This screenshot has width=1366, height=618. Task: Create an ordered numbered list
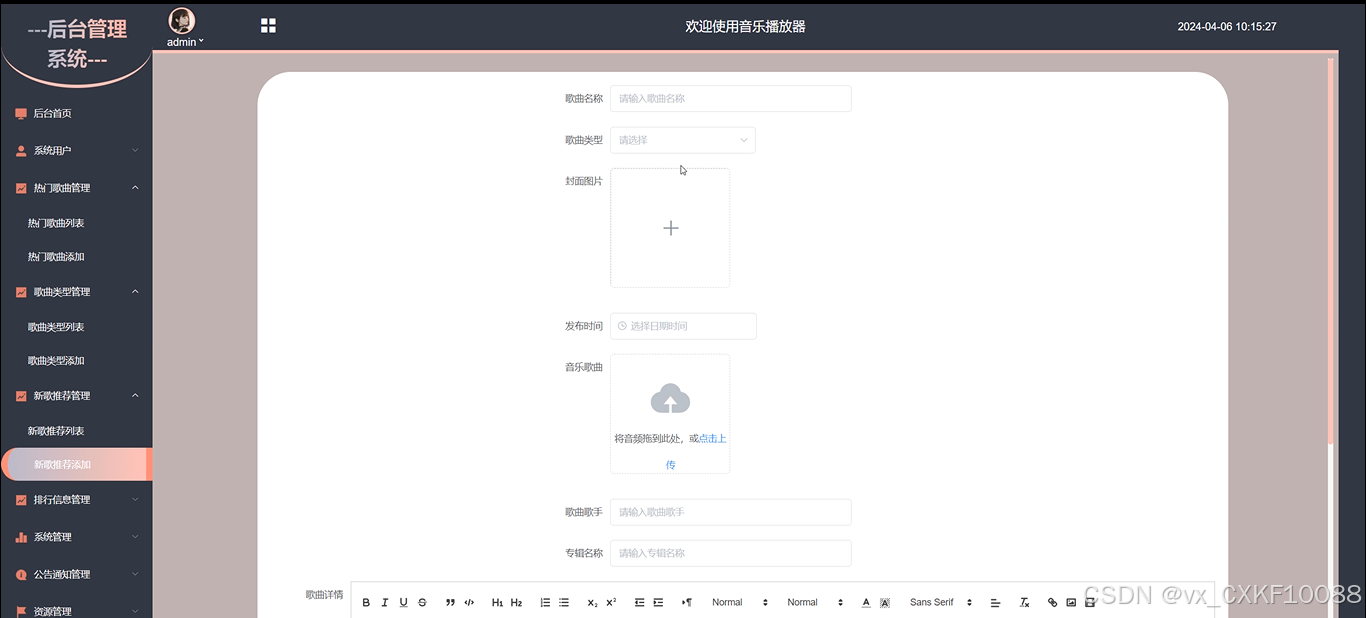[545, 602]
